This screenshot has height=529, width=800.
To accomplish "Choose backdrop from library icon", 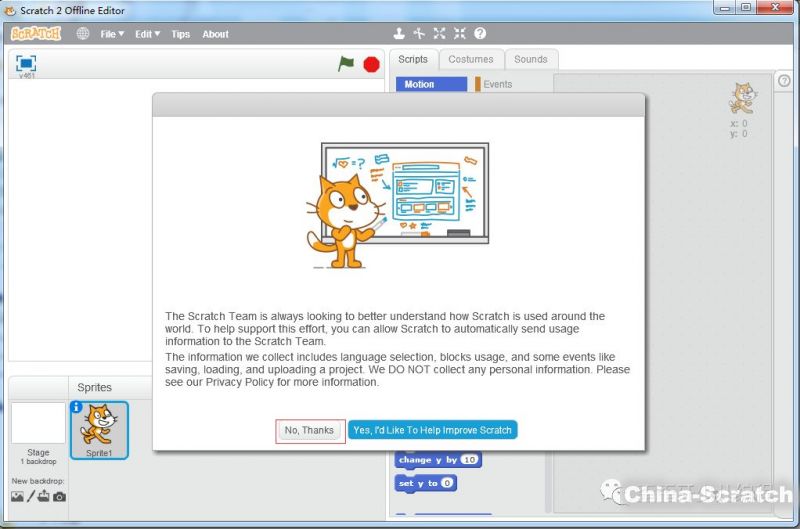I will (x=17, y=497).
